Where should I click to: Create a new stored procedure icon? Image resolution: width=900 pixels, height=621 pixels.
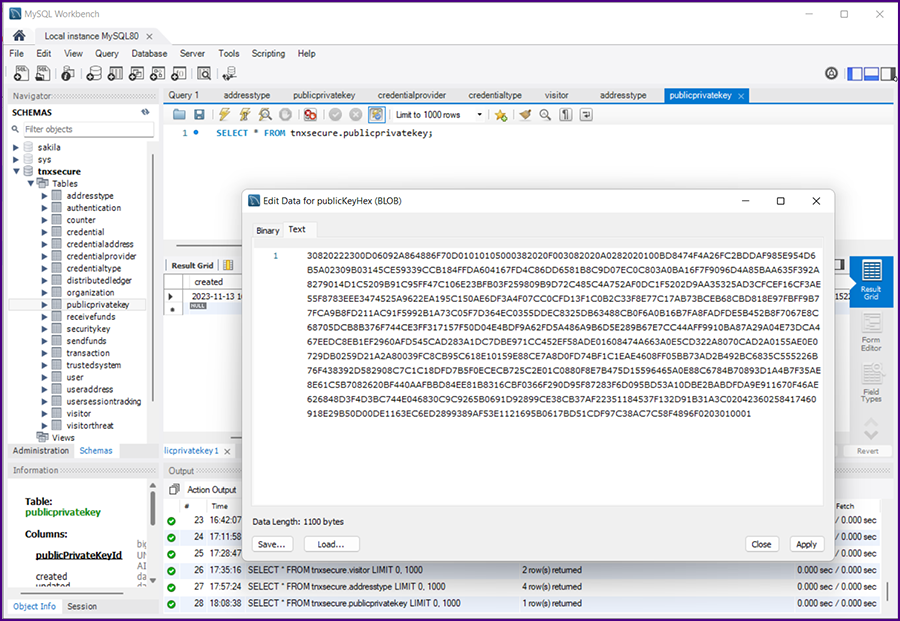click(x=157, y=73)
